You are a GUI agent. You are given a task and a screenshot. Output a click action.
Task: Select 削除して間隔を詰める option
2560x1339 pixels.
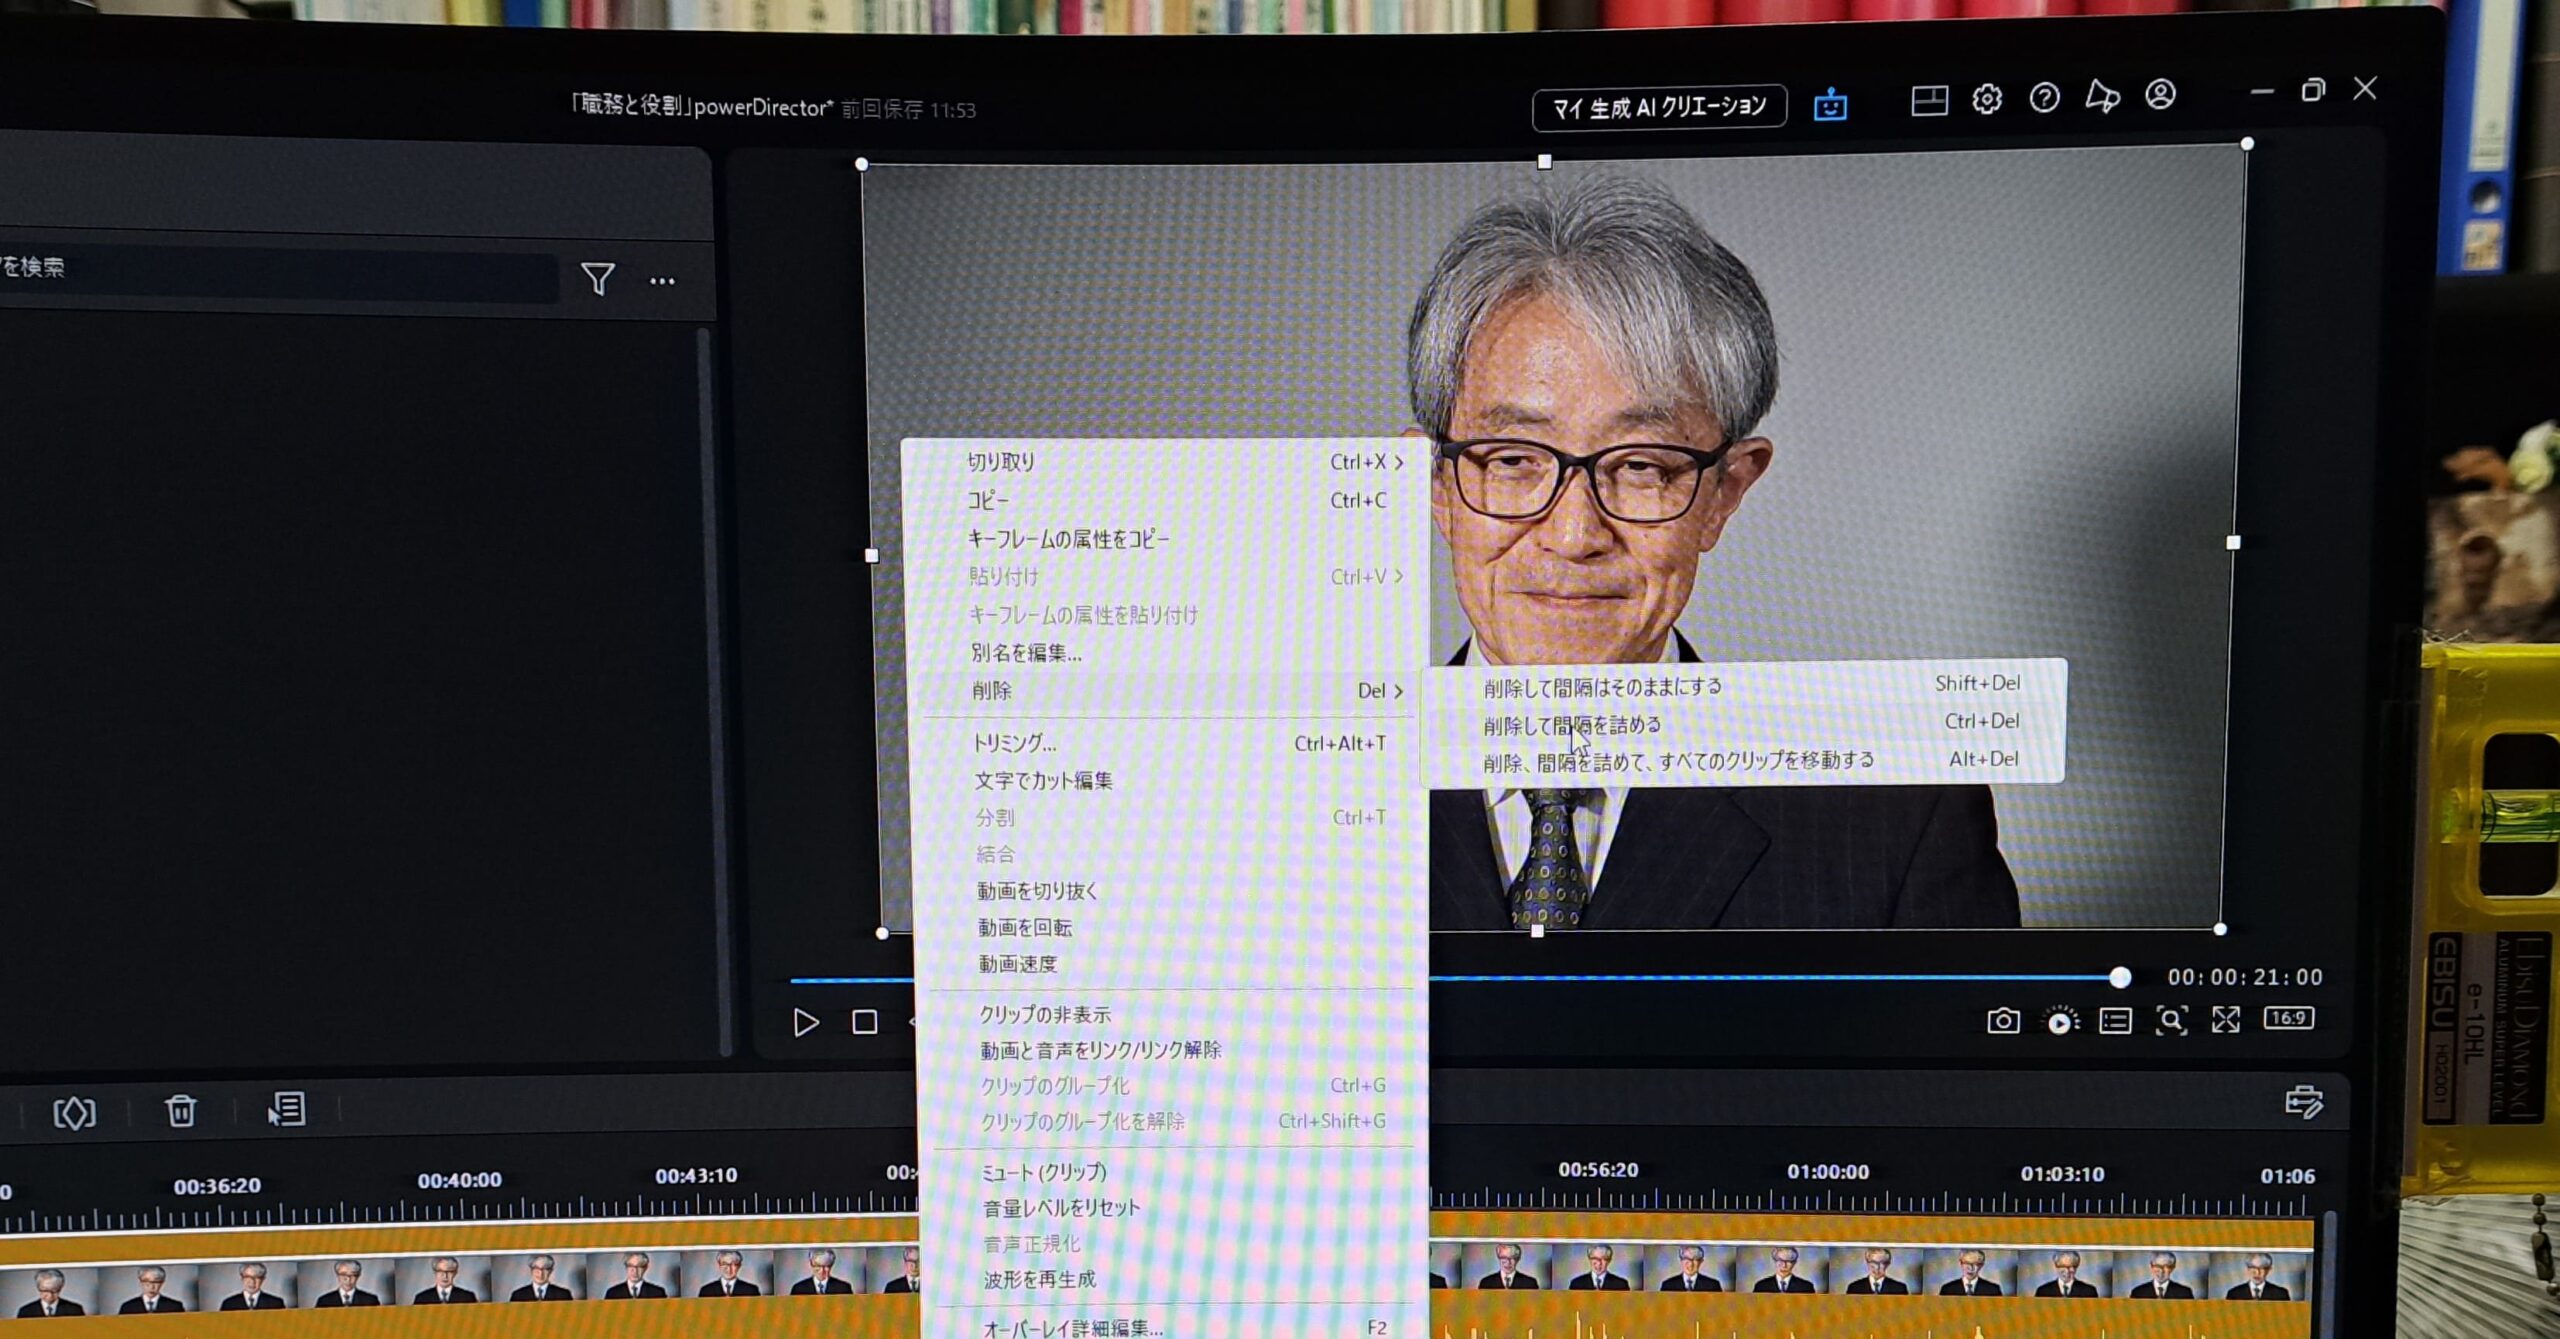1572,724
